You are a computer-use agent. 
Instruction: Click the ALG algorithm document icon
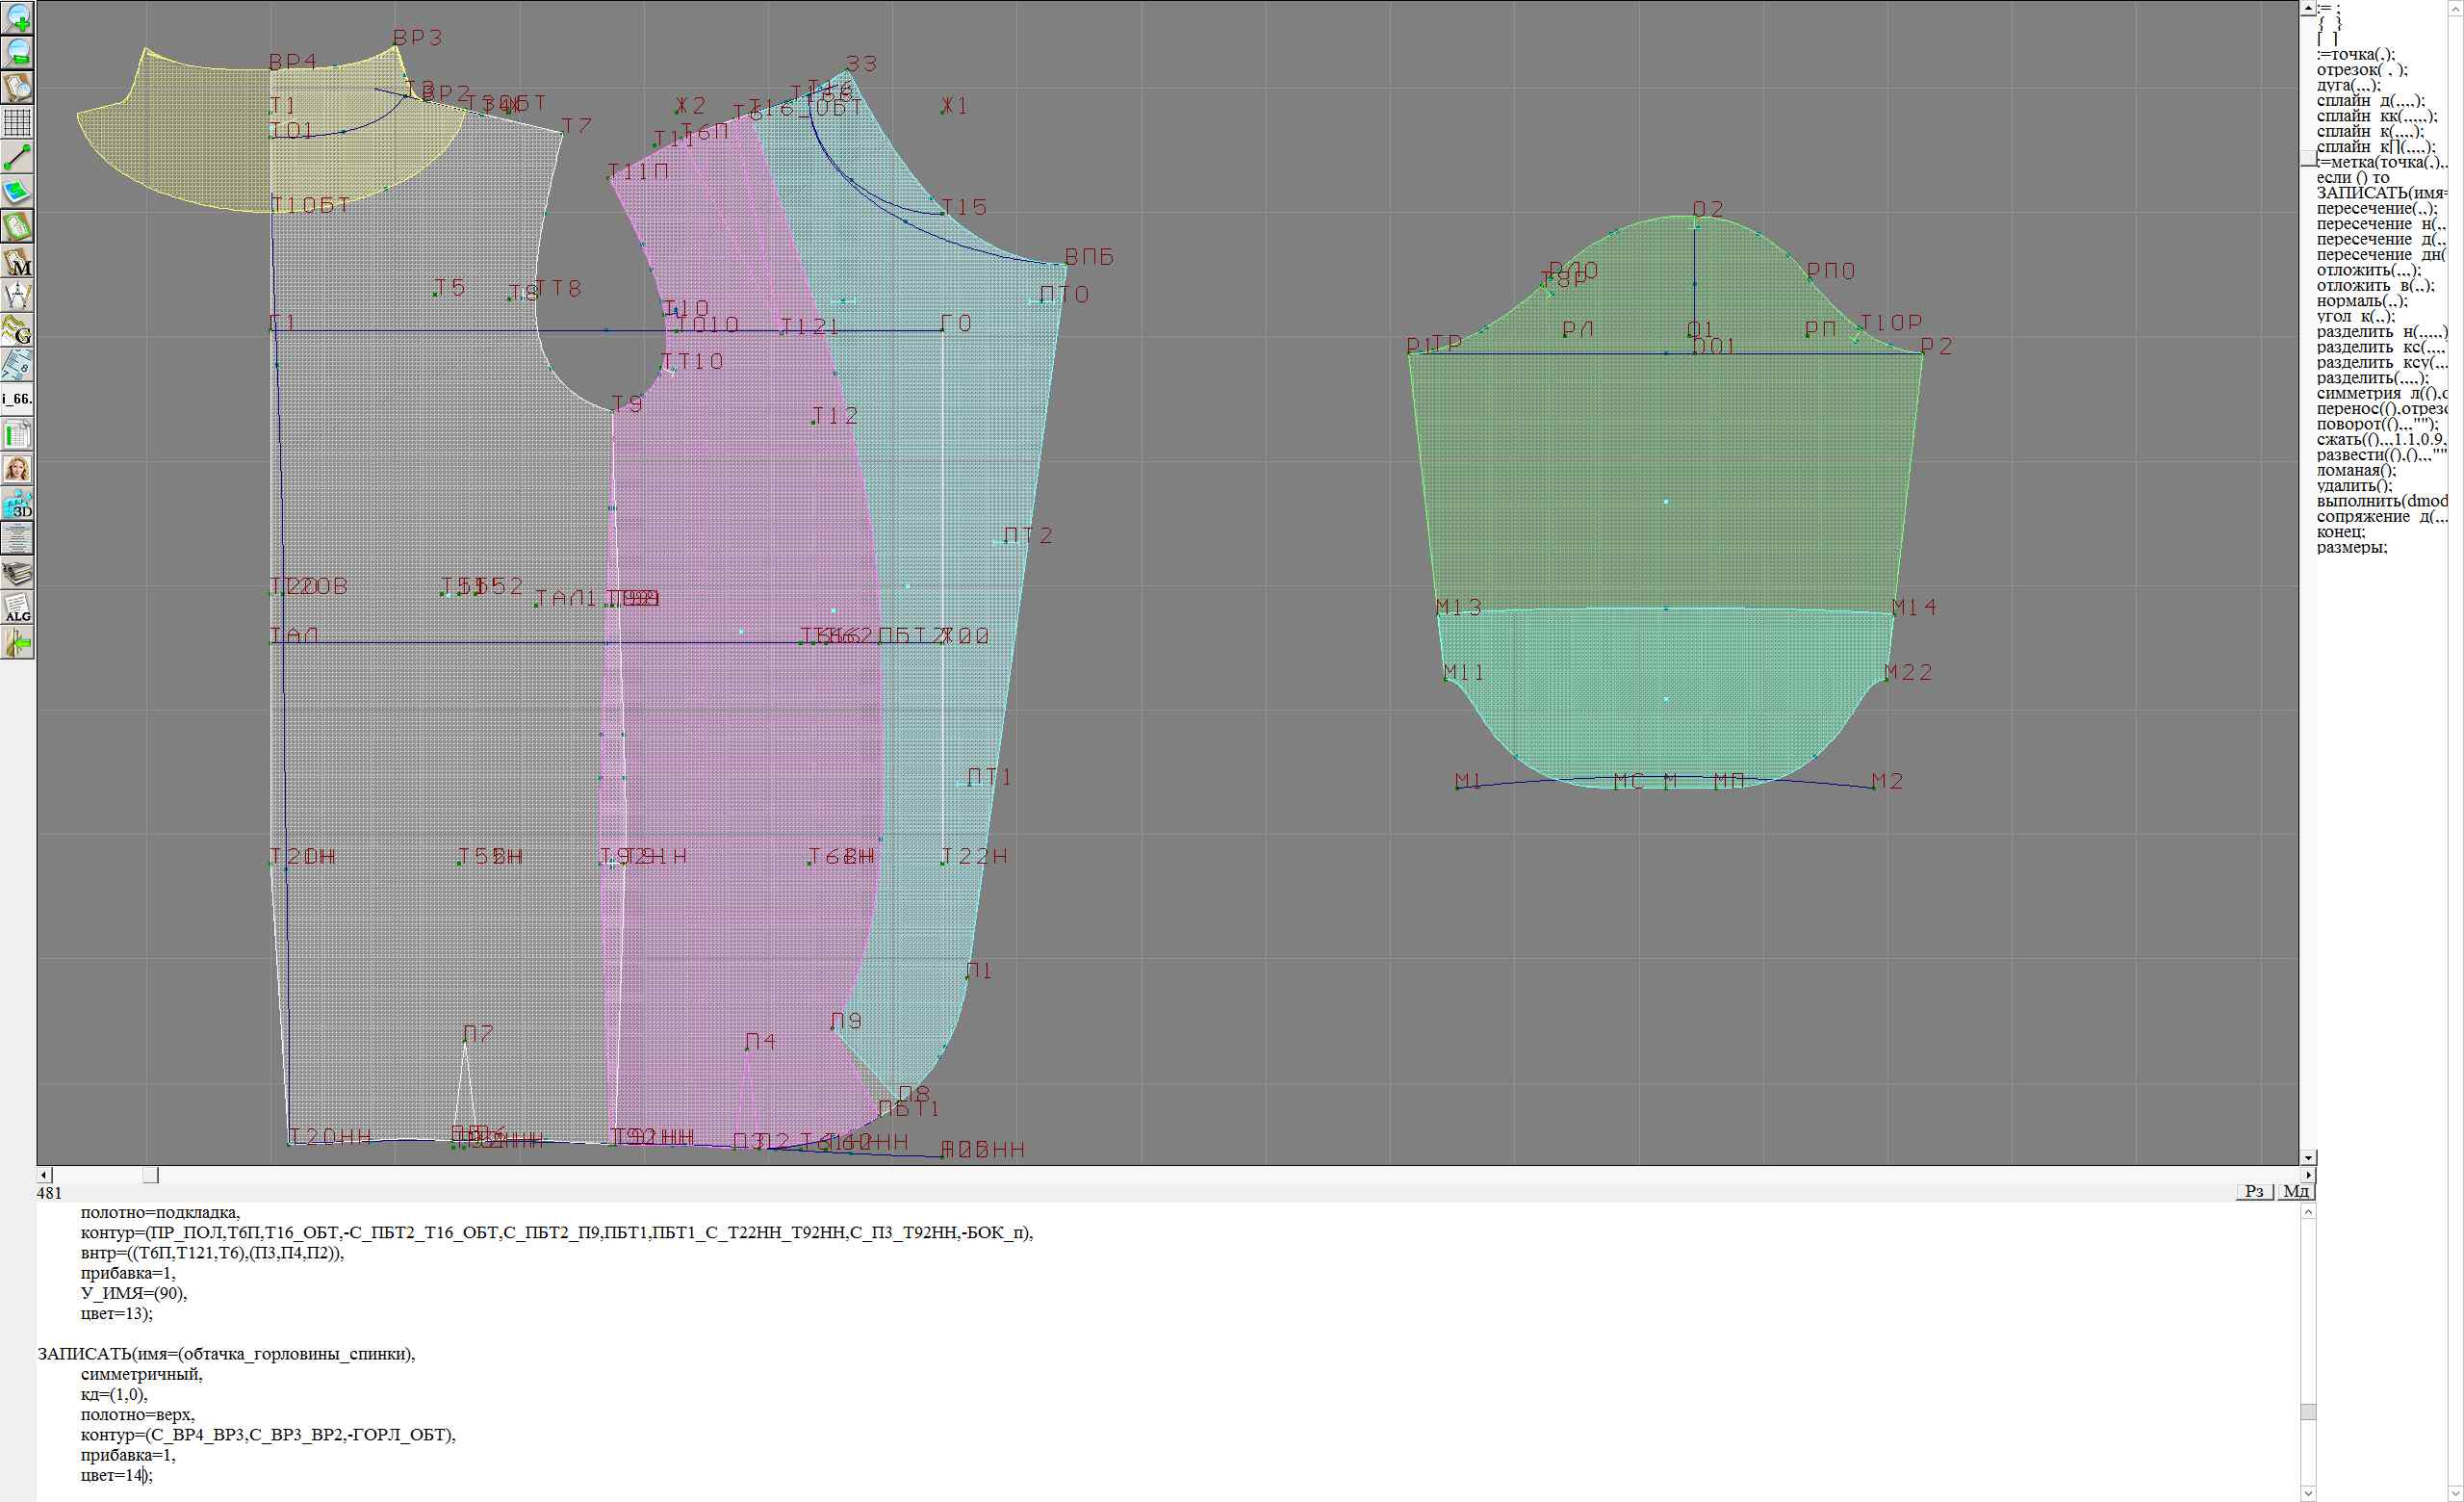pyautogui.click(x=18, y=608)
